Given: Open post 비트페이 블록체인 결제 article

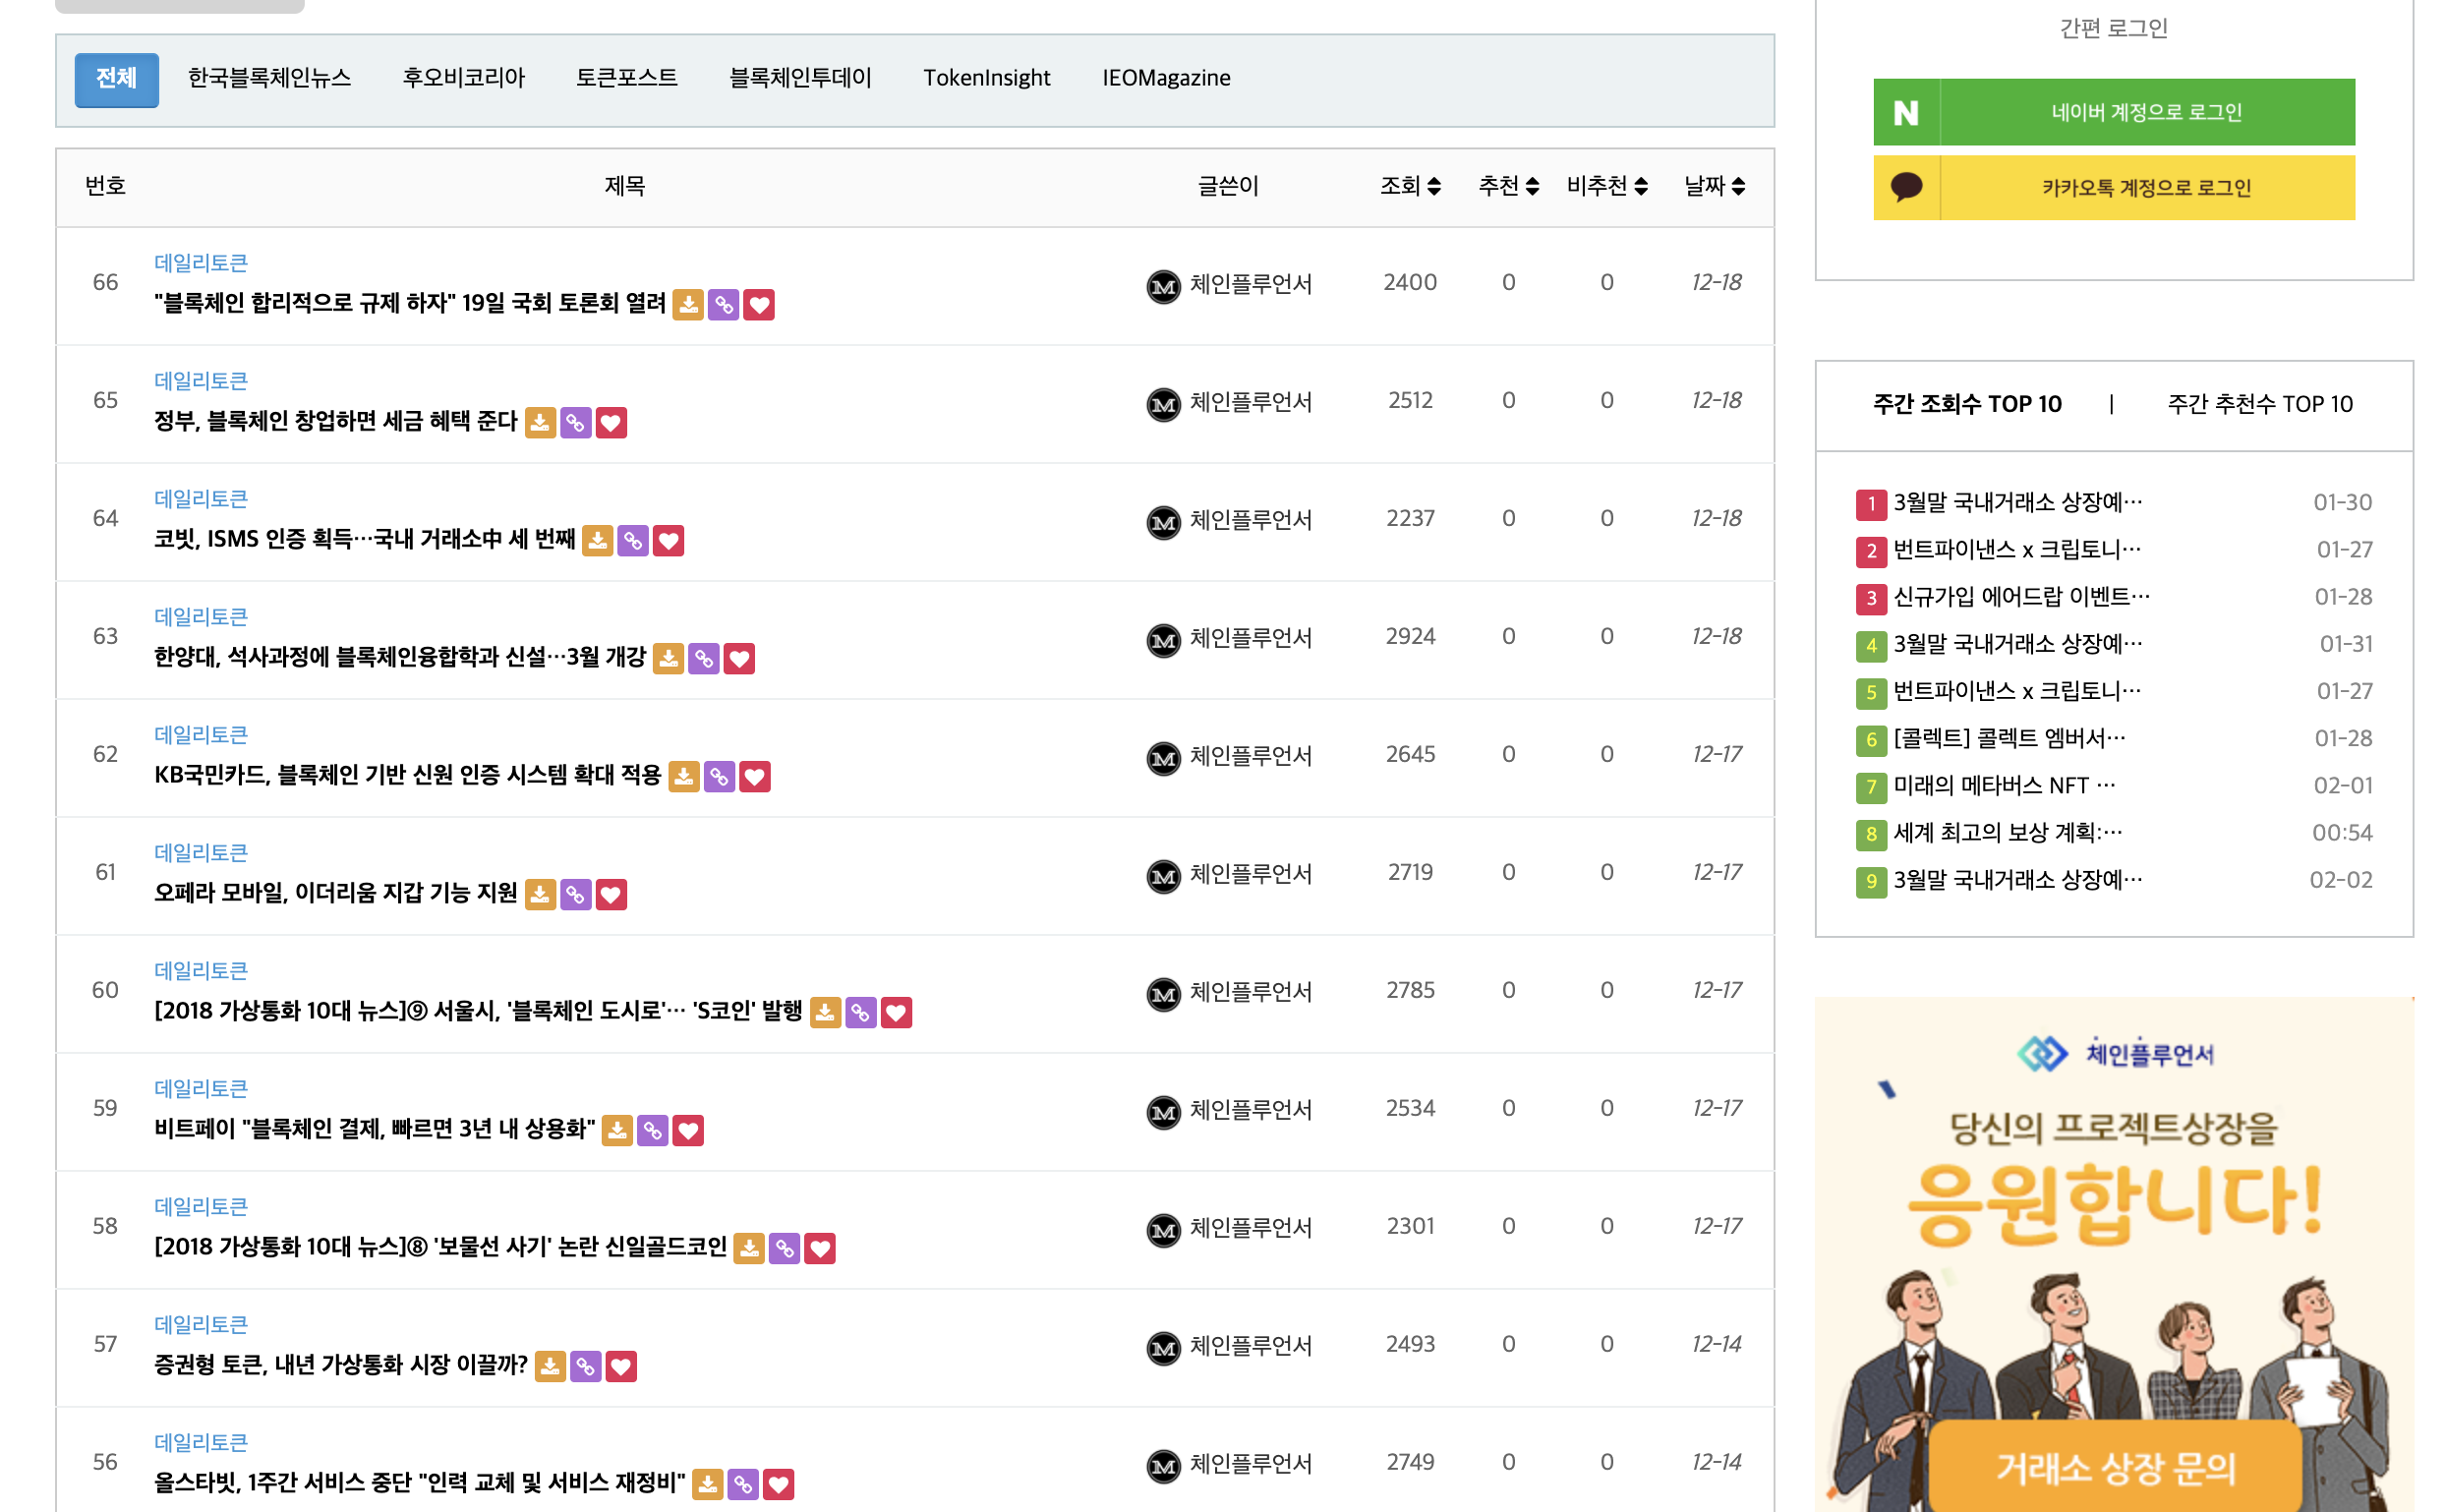Looking at the screenshot, I should click(374, 1129).
